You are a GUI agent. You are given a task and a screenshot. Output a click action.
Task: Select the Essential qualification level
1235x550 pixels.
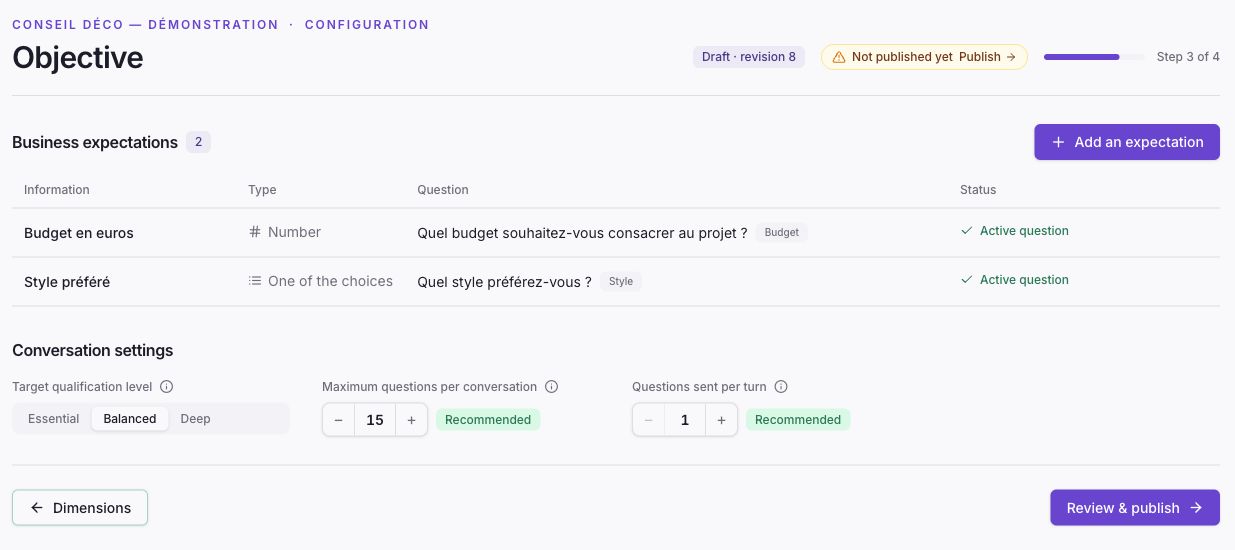pyautogui.click(x=53, y=419)
